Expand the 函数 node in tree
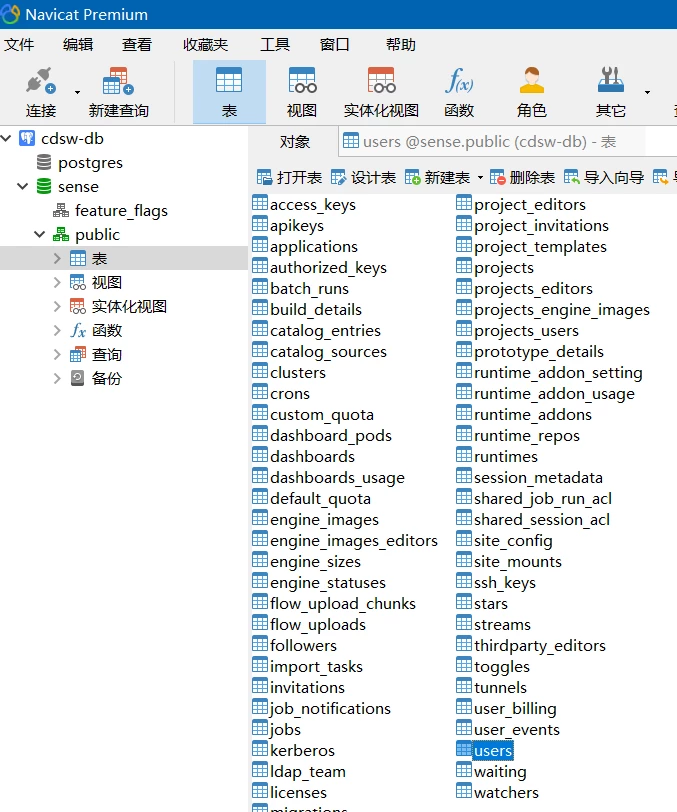The image size is (677, 812). (57, 330)
